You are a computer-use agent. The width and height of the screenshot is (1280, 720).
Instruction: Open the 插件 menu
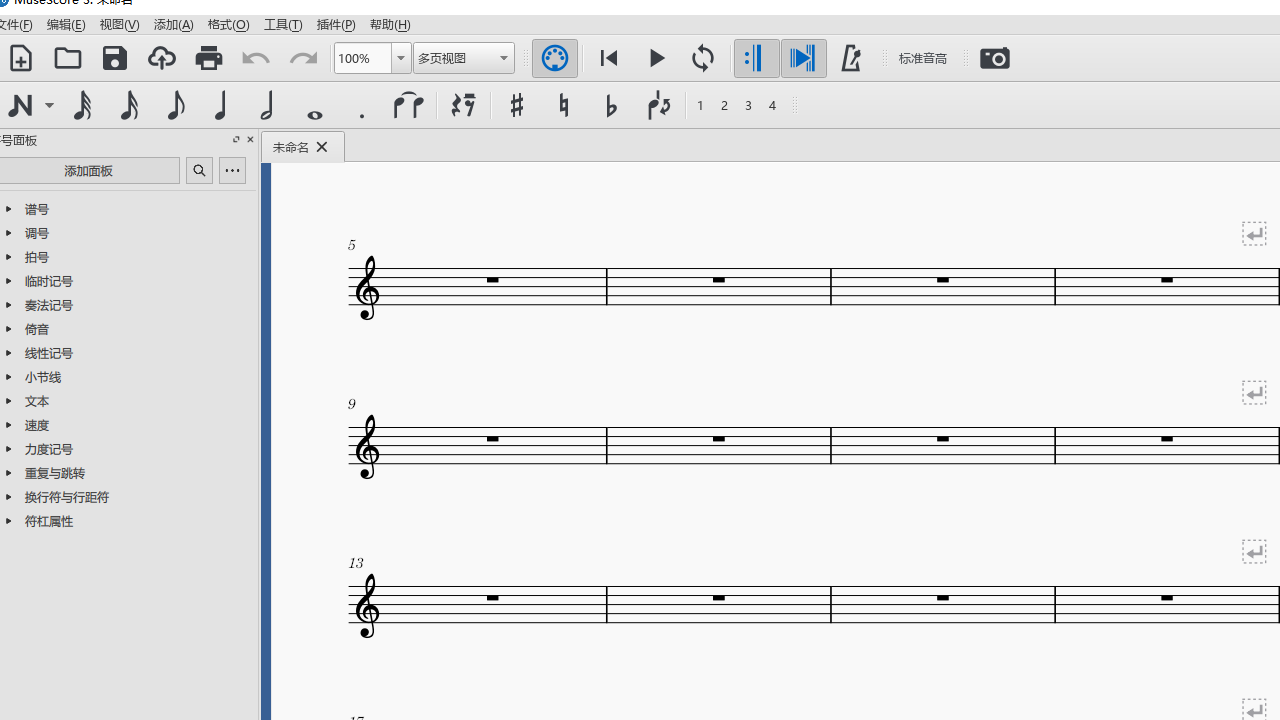(x=336, y=25)
